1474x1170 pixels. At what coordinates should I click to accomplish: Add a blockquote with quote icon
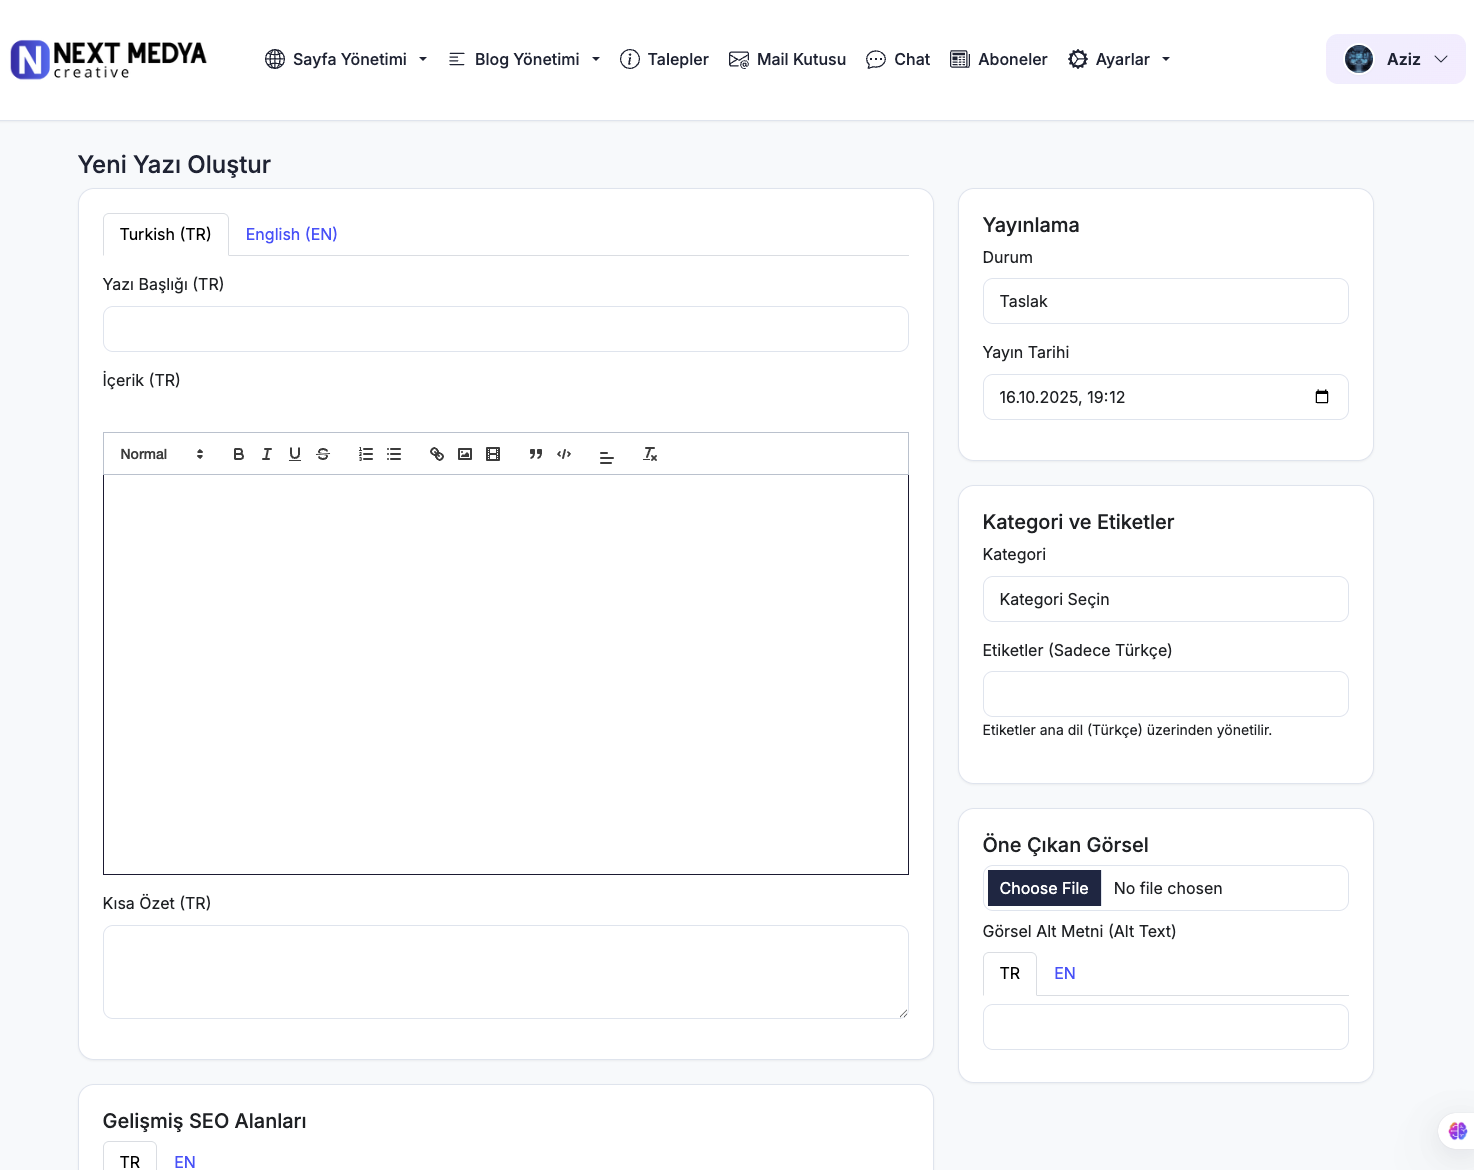[536, 454]
